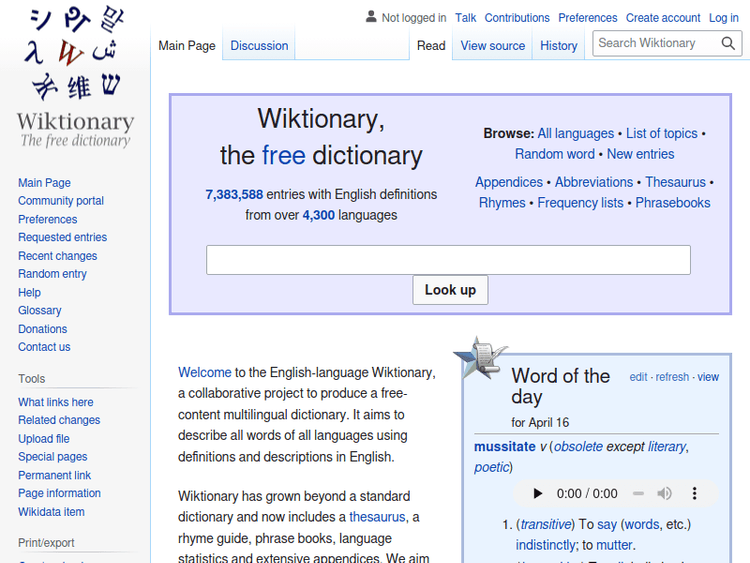Image resolution: width=750 pixels, height=563 pixels.
Task: Mute the audio player volume icon
Action: [665, 493]
